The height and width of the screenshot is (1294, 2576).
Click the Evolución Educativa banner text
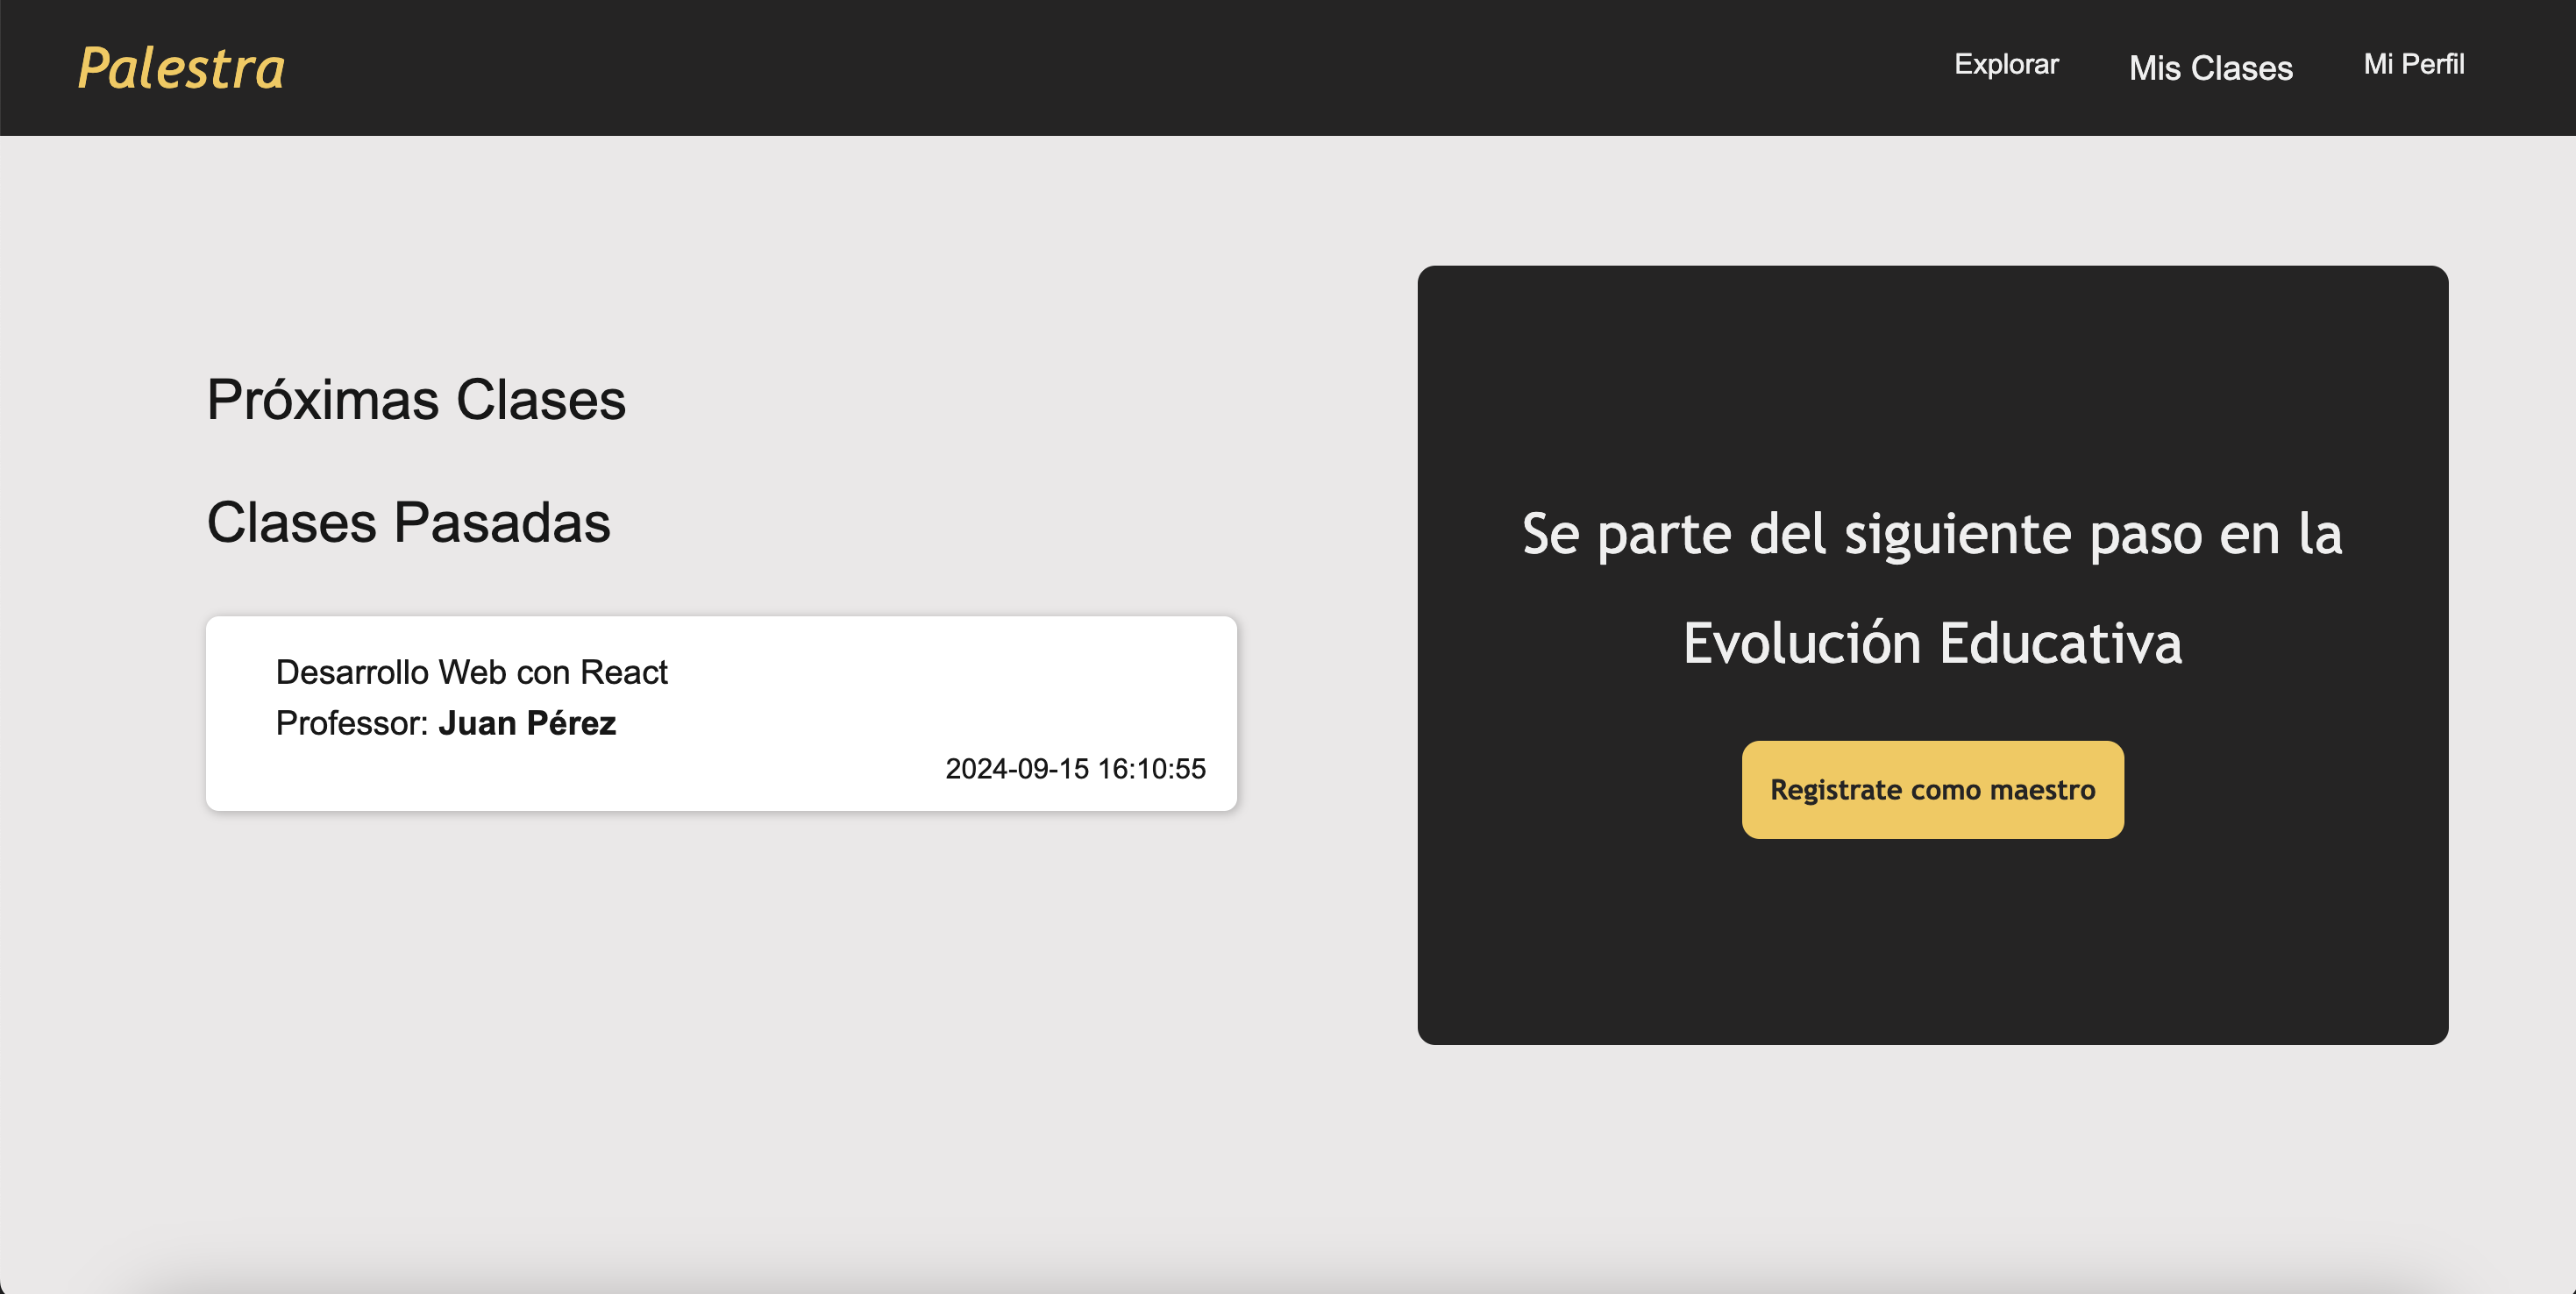pos(1932,642)
